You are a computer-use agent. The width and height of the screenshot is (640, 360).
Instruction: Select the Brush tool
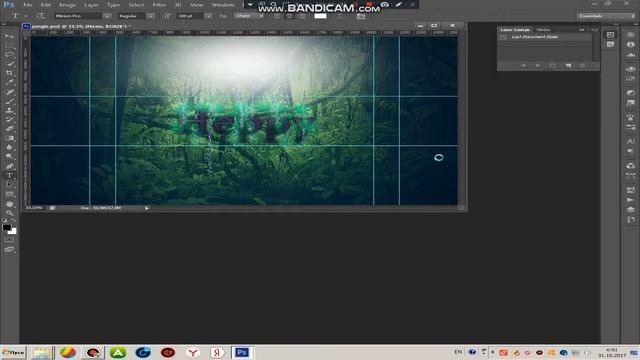(9, 102)
